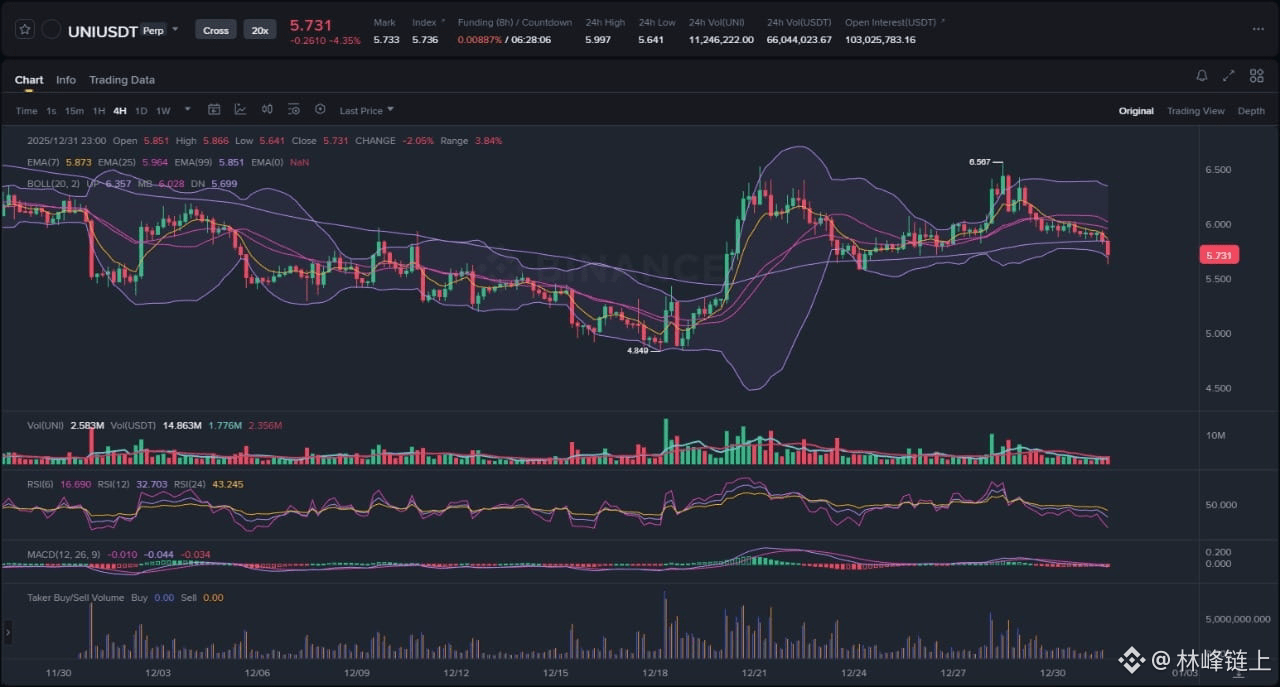The height and width of the screenshot is (687, 1280).
Task: Expand the left side panel arrow
Action: pyautogui.click(x=8, y=632)
